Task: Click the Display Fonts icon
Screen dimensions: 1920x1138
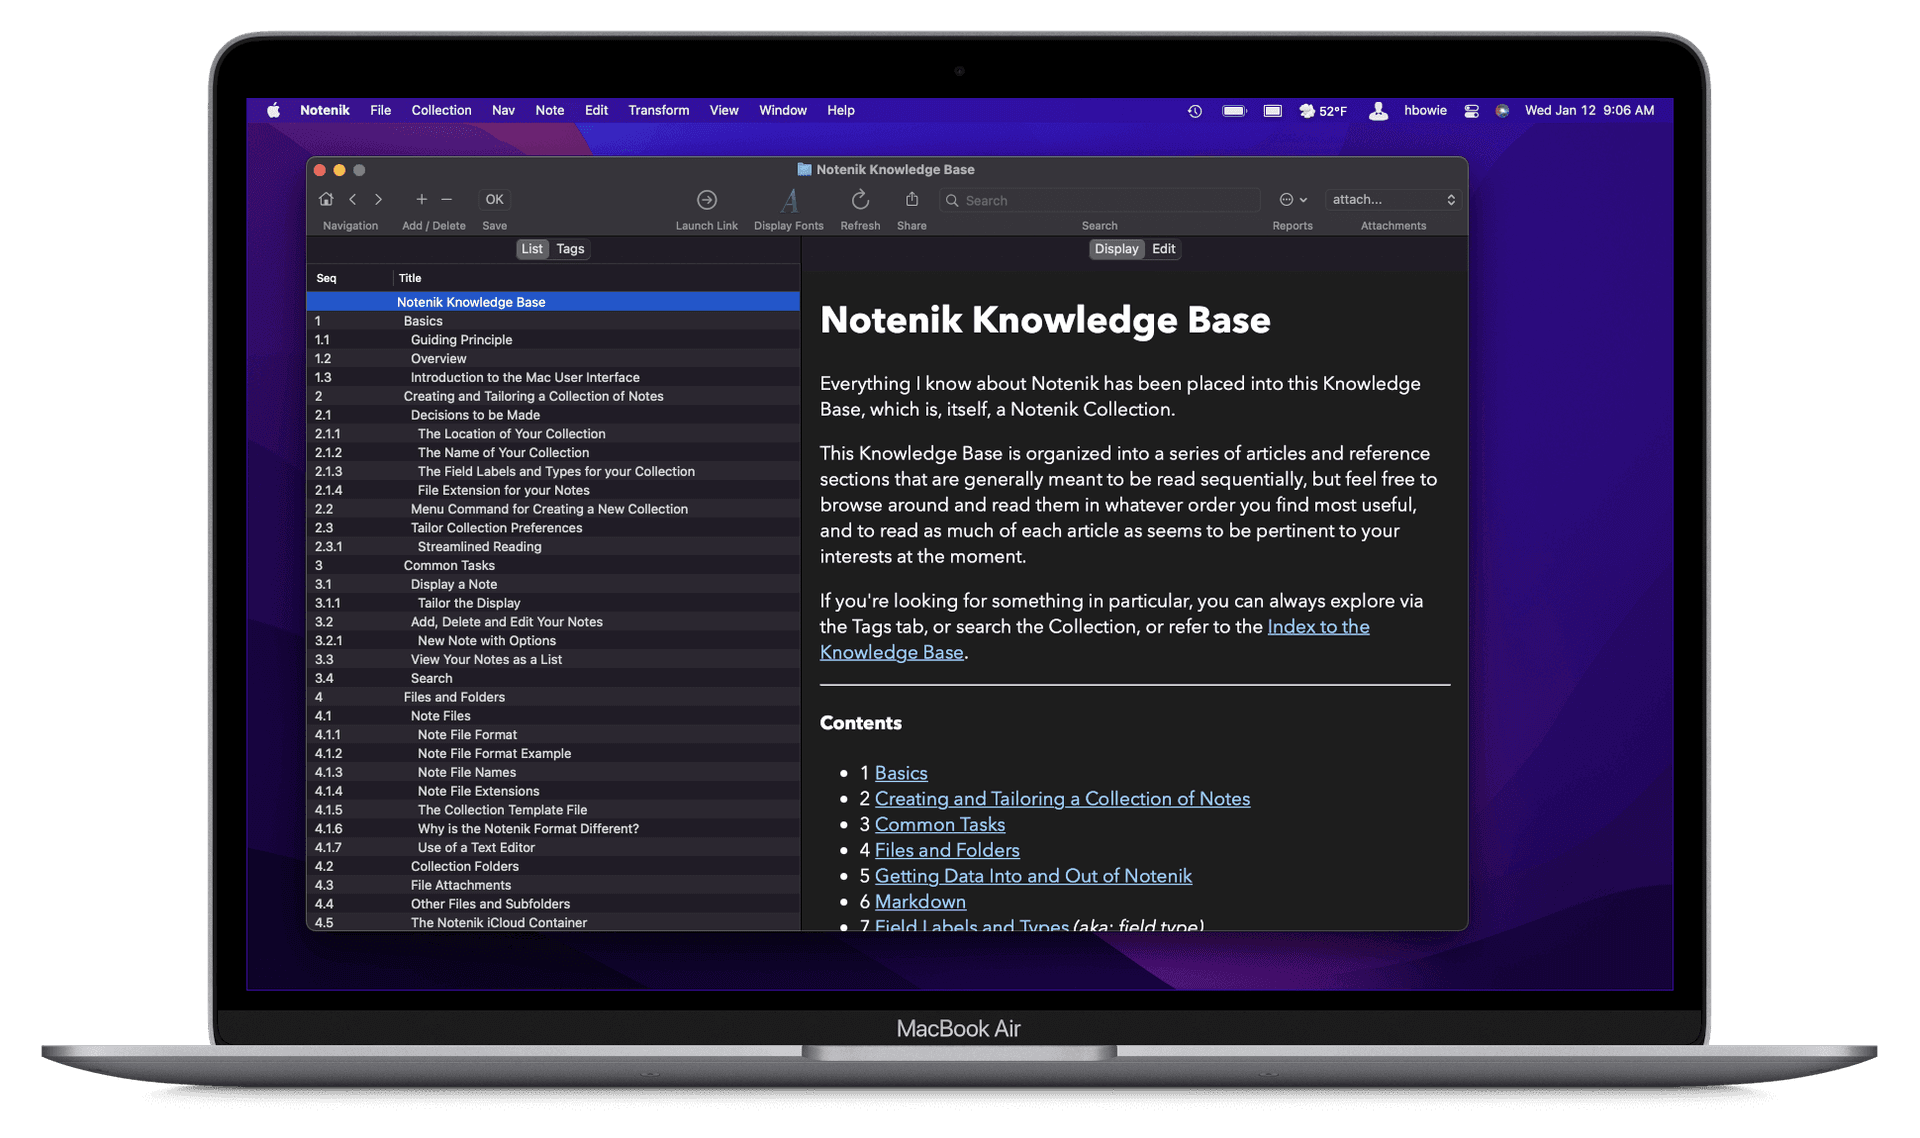Action: point(788,199)
